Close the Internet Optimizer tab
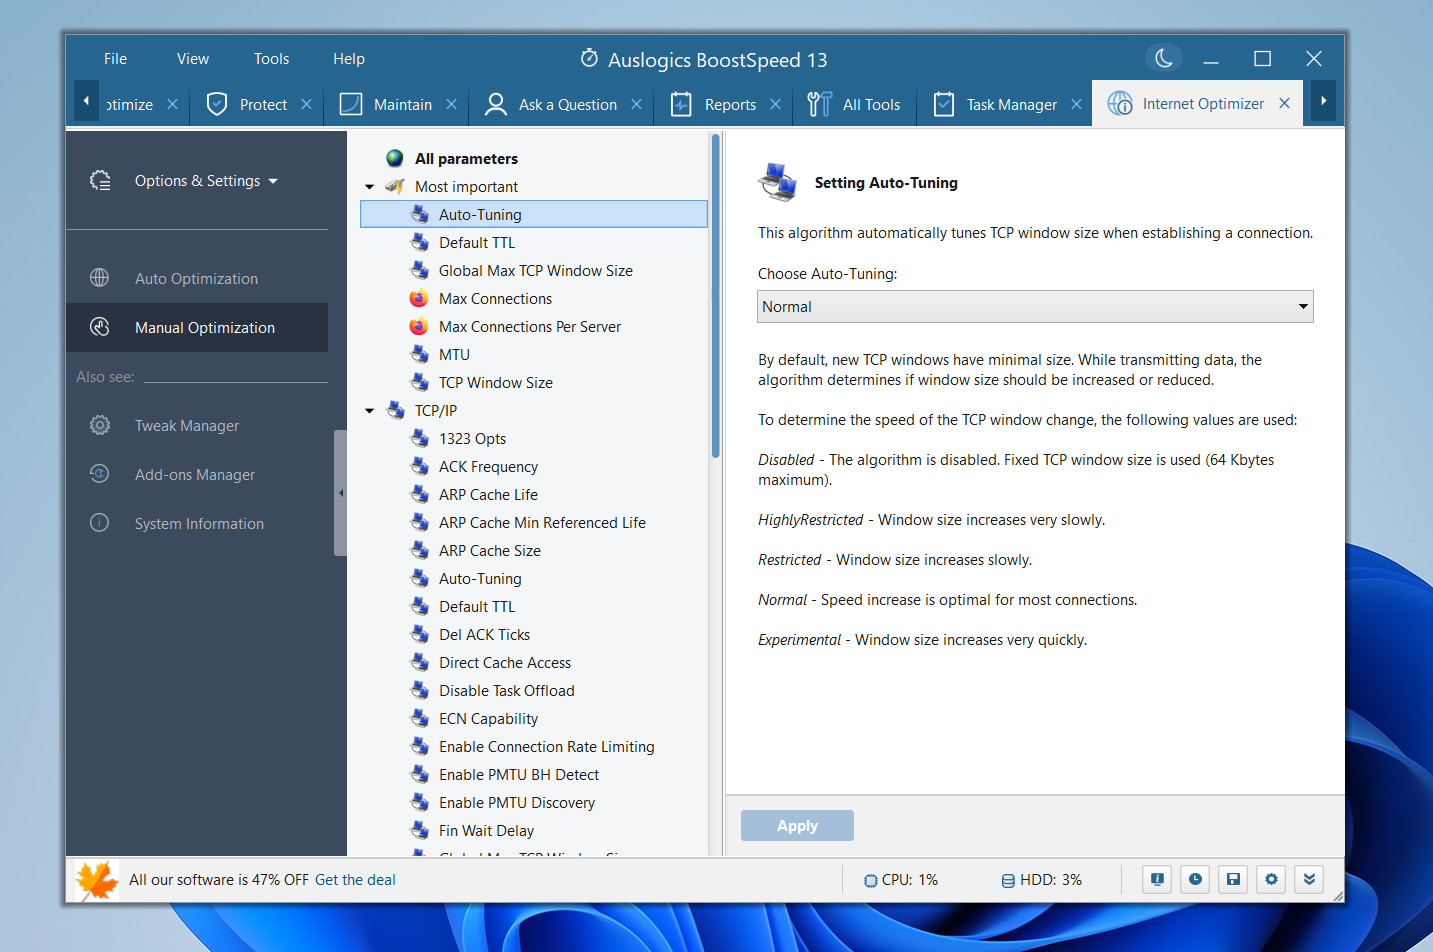The width and height of the screenshot is (1433, 952). point(1284,103)
